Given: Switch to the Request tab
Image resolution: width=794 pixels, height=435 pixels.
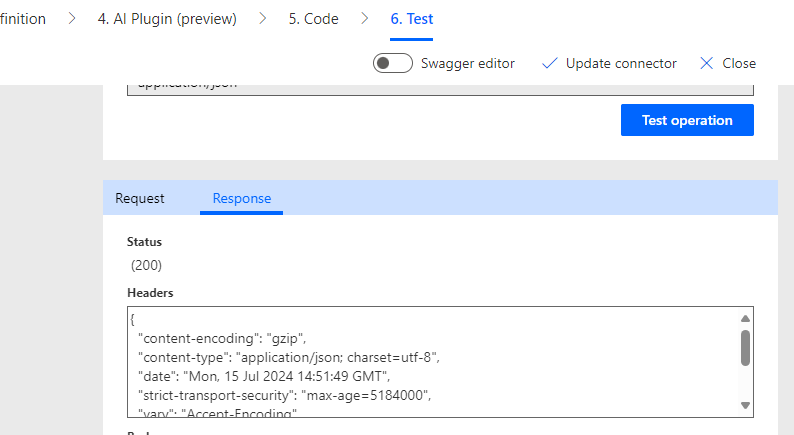Looking at the screenshot, I should click(140, 198).
